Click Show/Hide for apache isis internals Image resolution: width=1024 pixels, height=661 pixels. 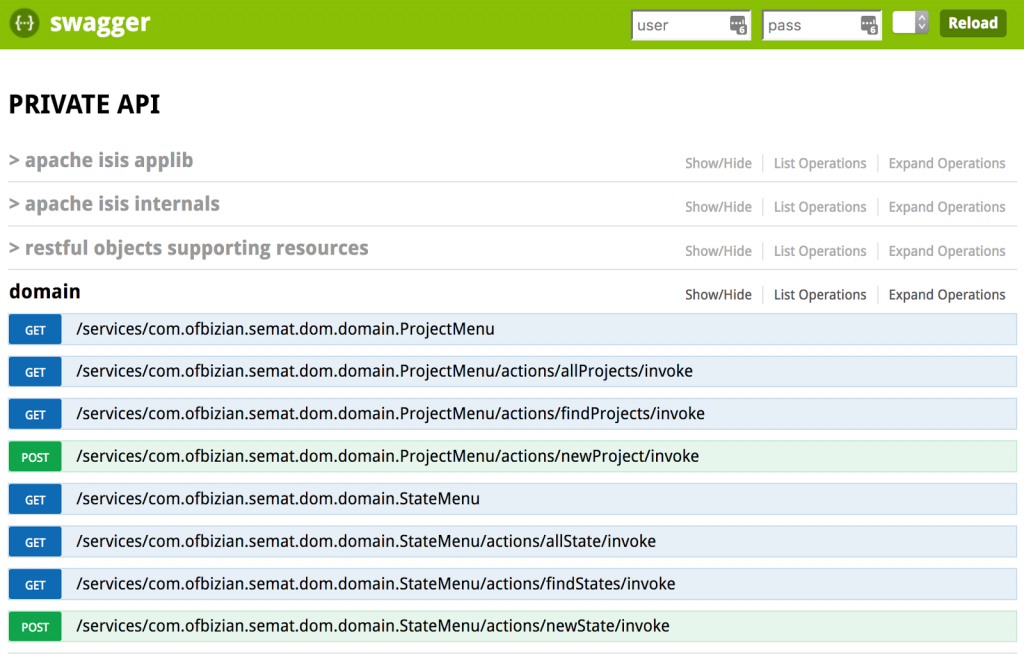[718, 207]
